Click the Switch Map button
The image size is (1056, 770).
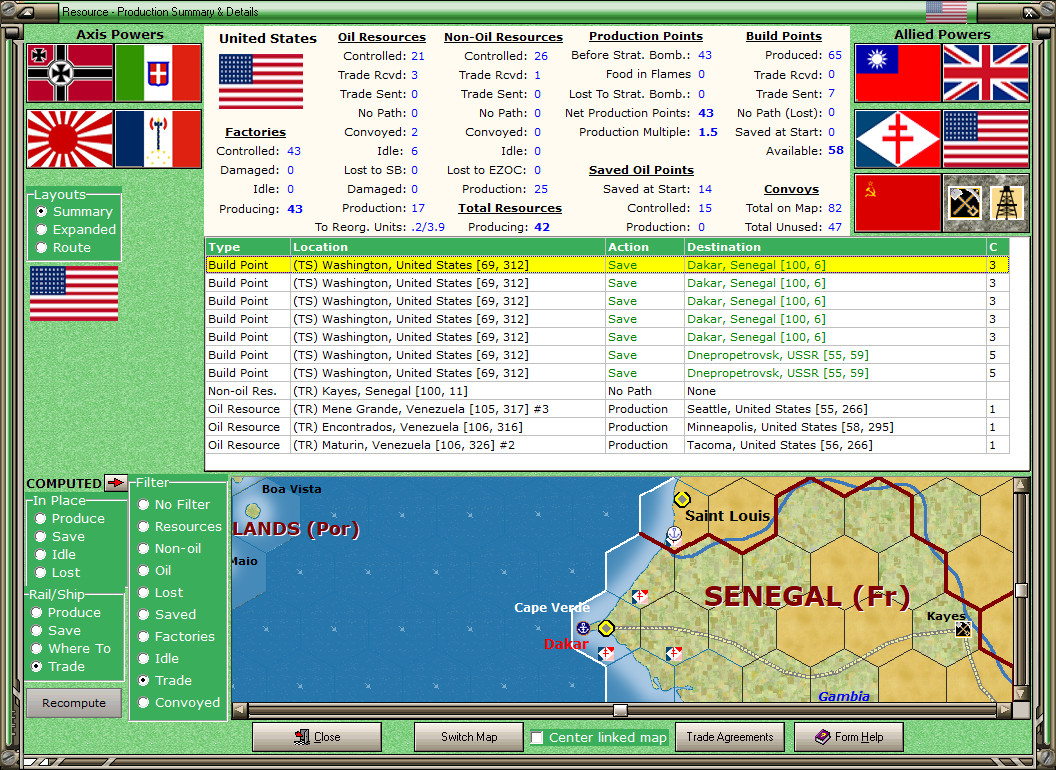tap(469, 737)
